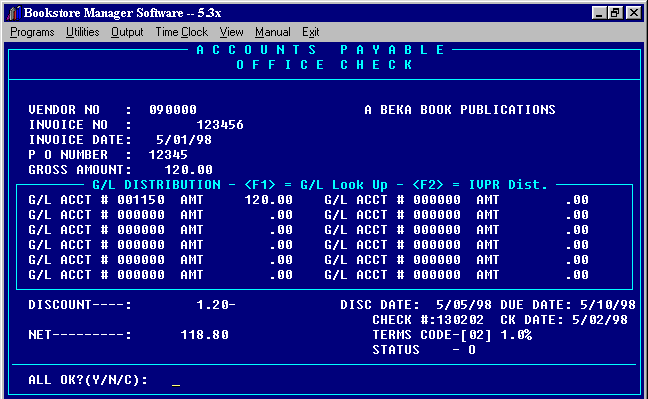Click the DISCOUNT label
The image size is (648, 399).
click(79, 305)
